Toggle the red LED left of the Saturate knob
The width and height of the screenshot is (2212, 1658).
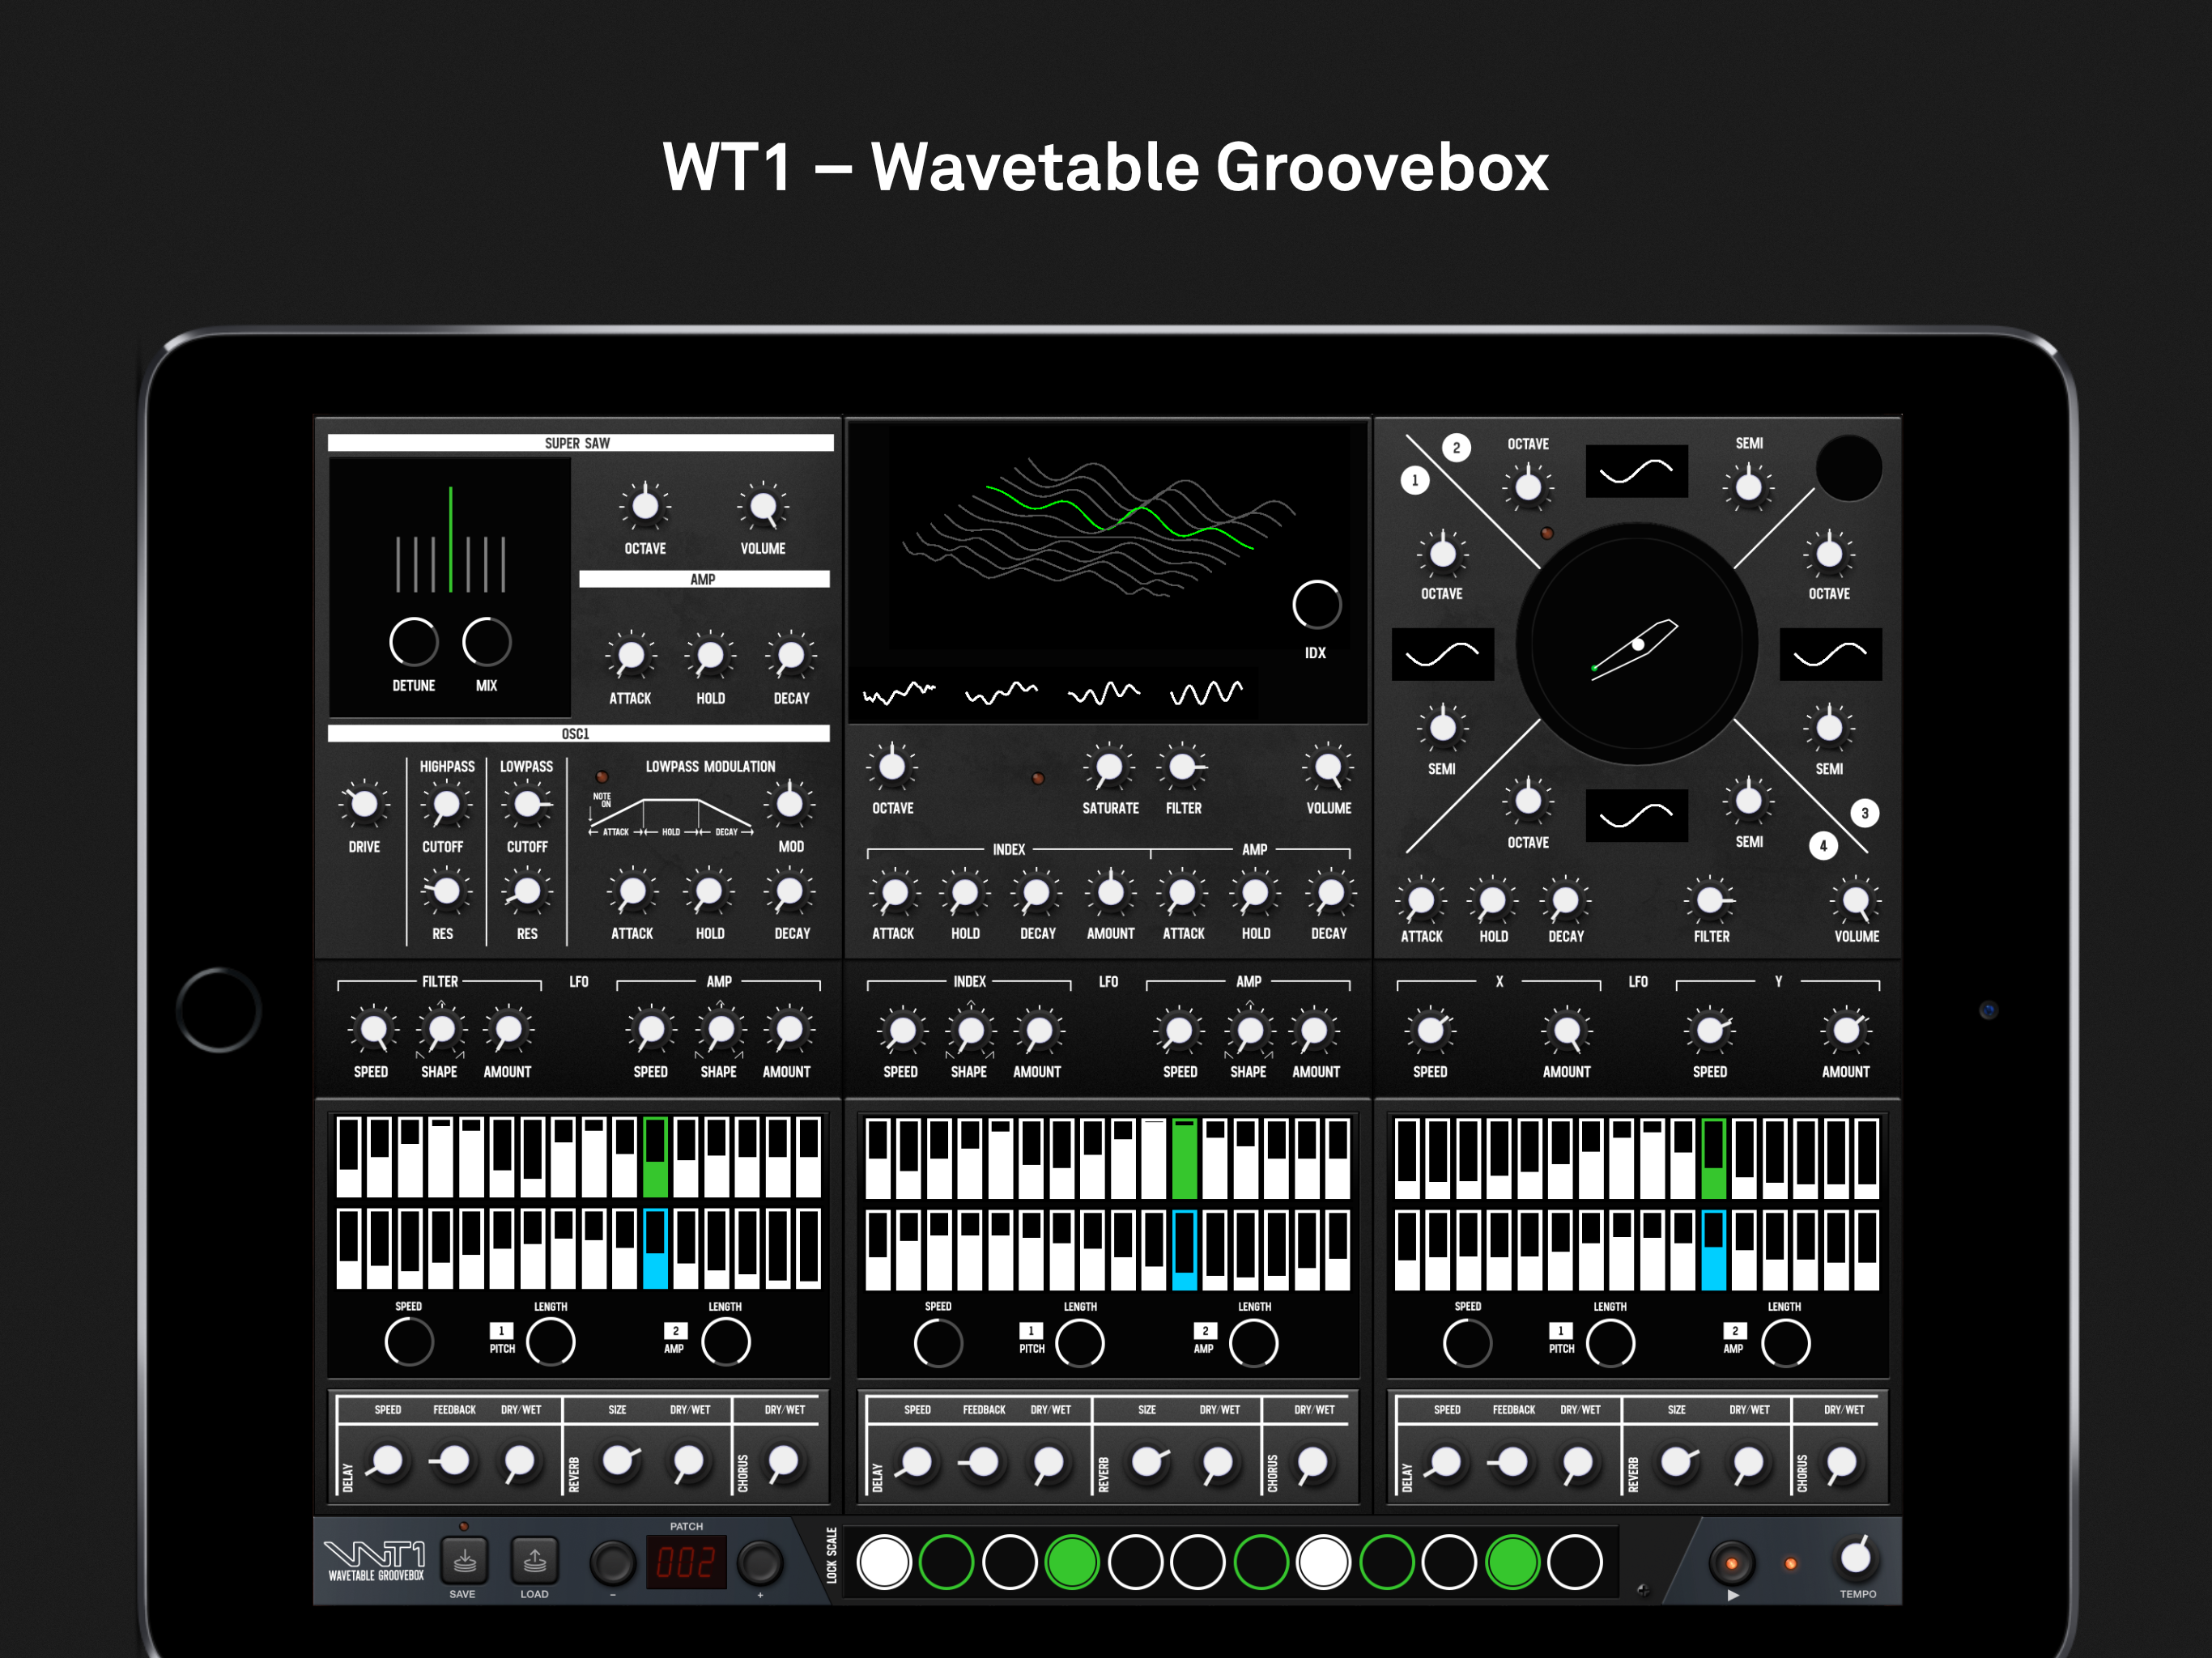[x=1038, y=777]
